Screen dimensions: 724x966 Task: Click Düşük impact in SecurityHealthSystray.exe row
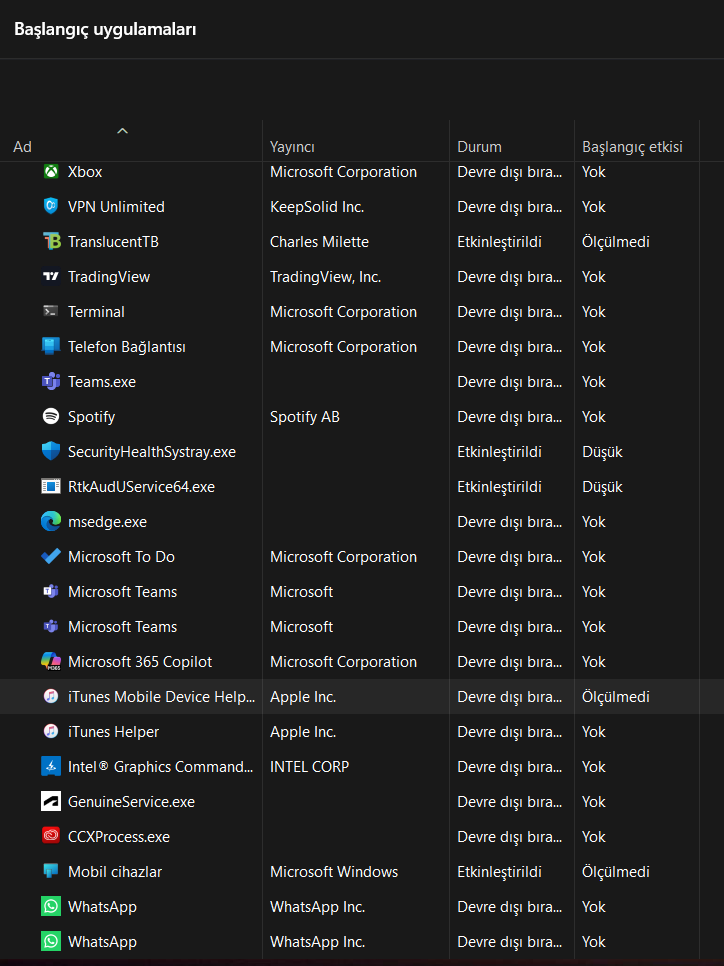tap(602, 452)
